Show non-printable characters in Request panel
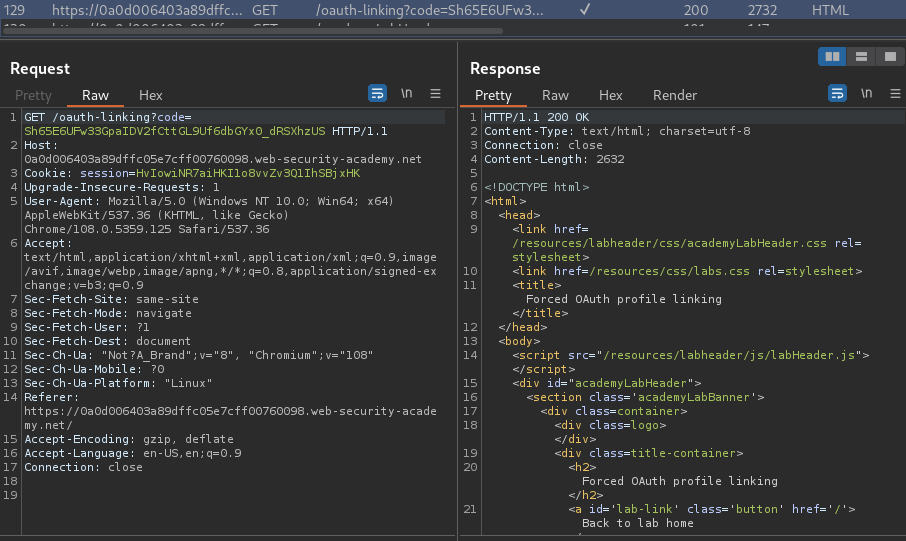This screenshot has height=541, width=906. [x=407, y=93]
